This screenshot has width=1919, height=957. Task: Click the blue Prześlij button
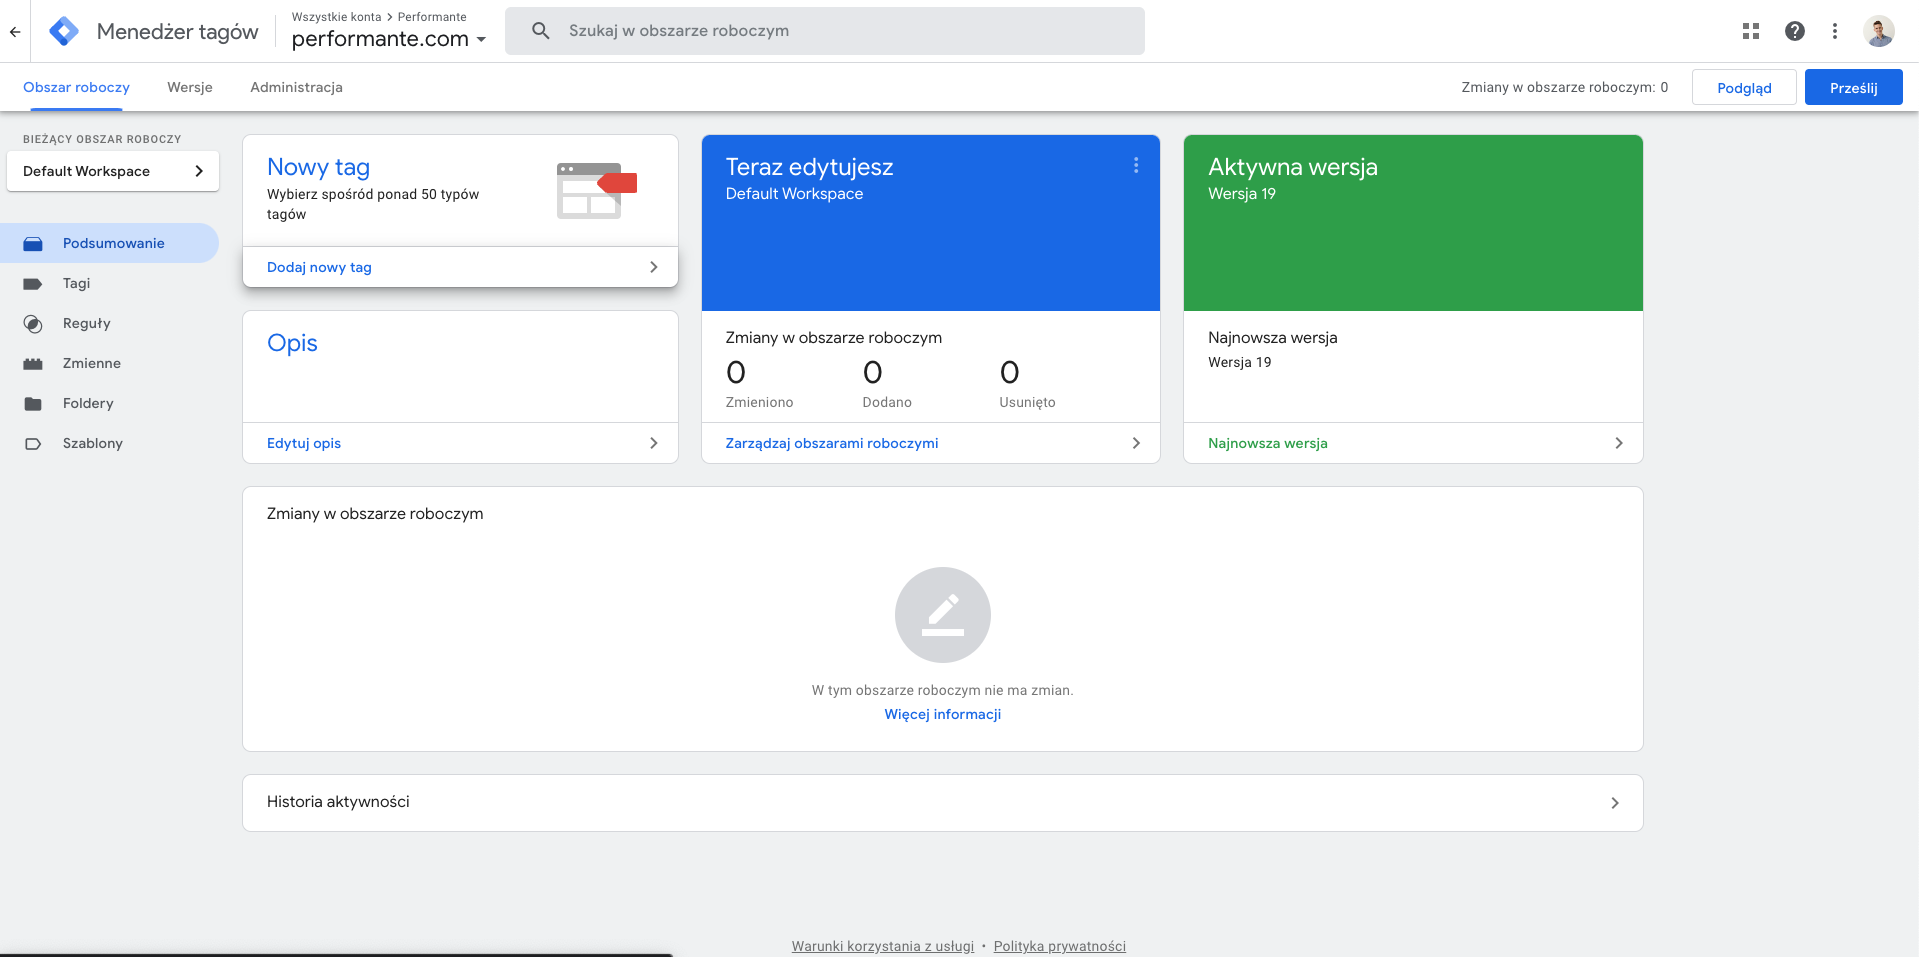[1854, 87]
